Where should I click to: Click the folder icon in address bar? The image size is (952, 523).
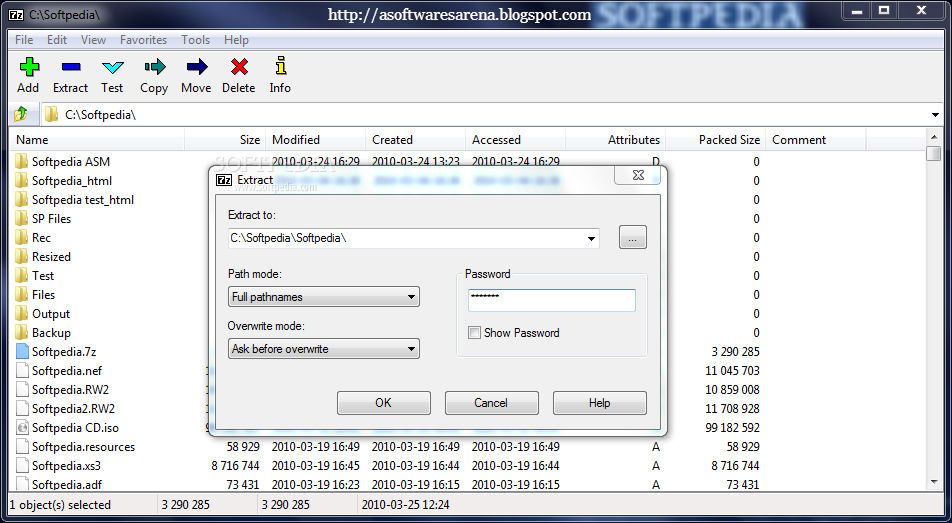click(52, 114)
